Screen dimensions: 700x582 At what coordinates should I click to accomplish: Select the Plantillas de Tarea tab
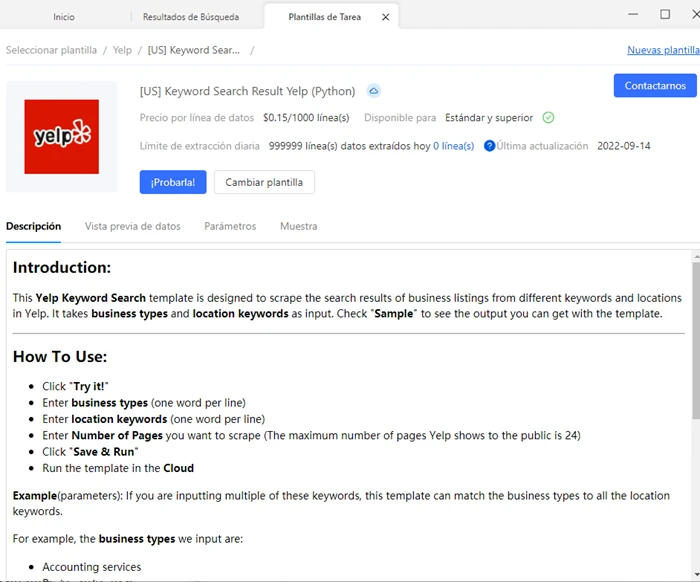325,17
